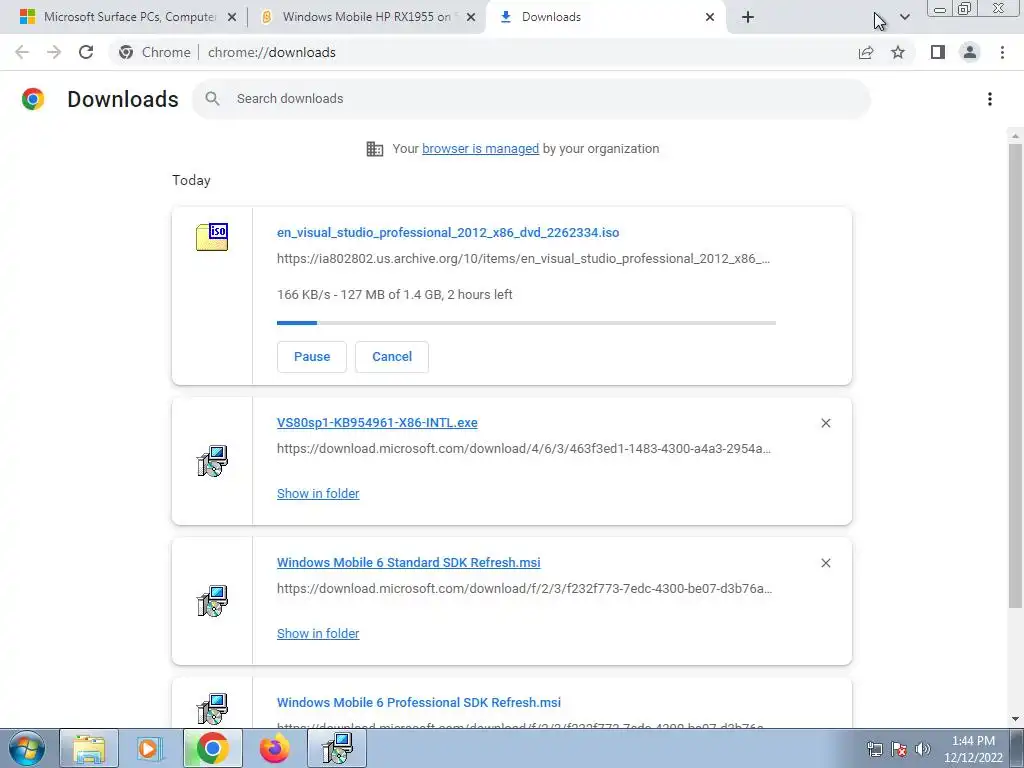This screenshot has width=1024, height=768.
Task: Click the Chrome taskbar icon
Action: click(x=212, y=748)
